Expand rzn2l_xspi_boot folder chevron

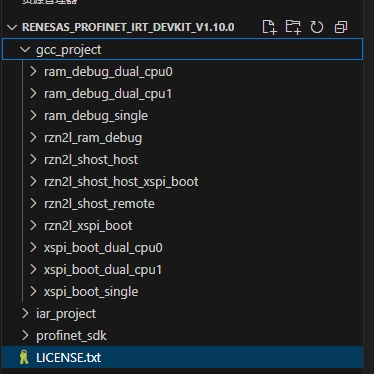[33, 225]
